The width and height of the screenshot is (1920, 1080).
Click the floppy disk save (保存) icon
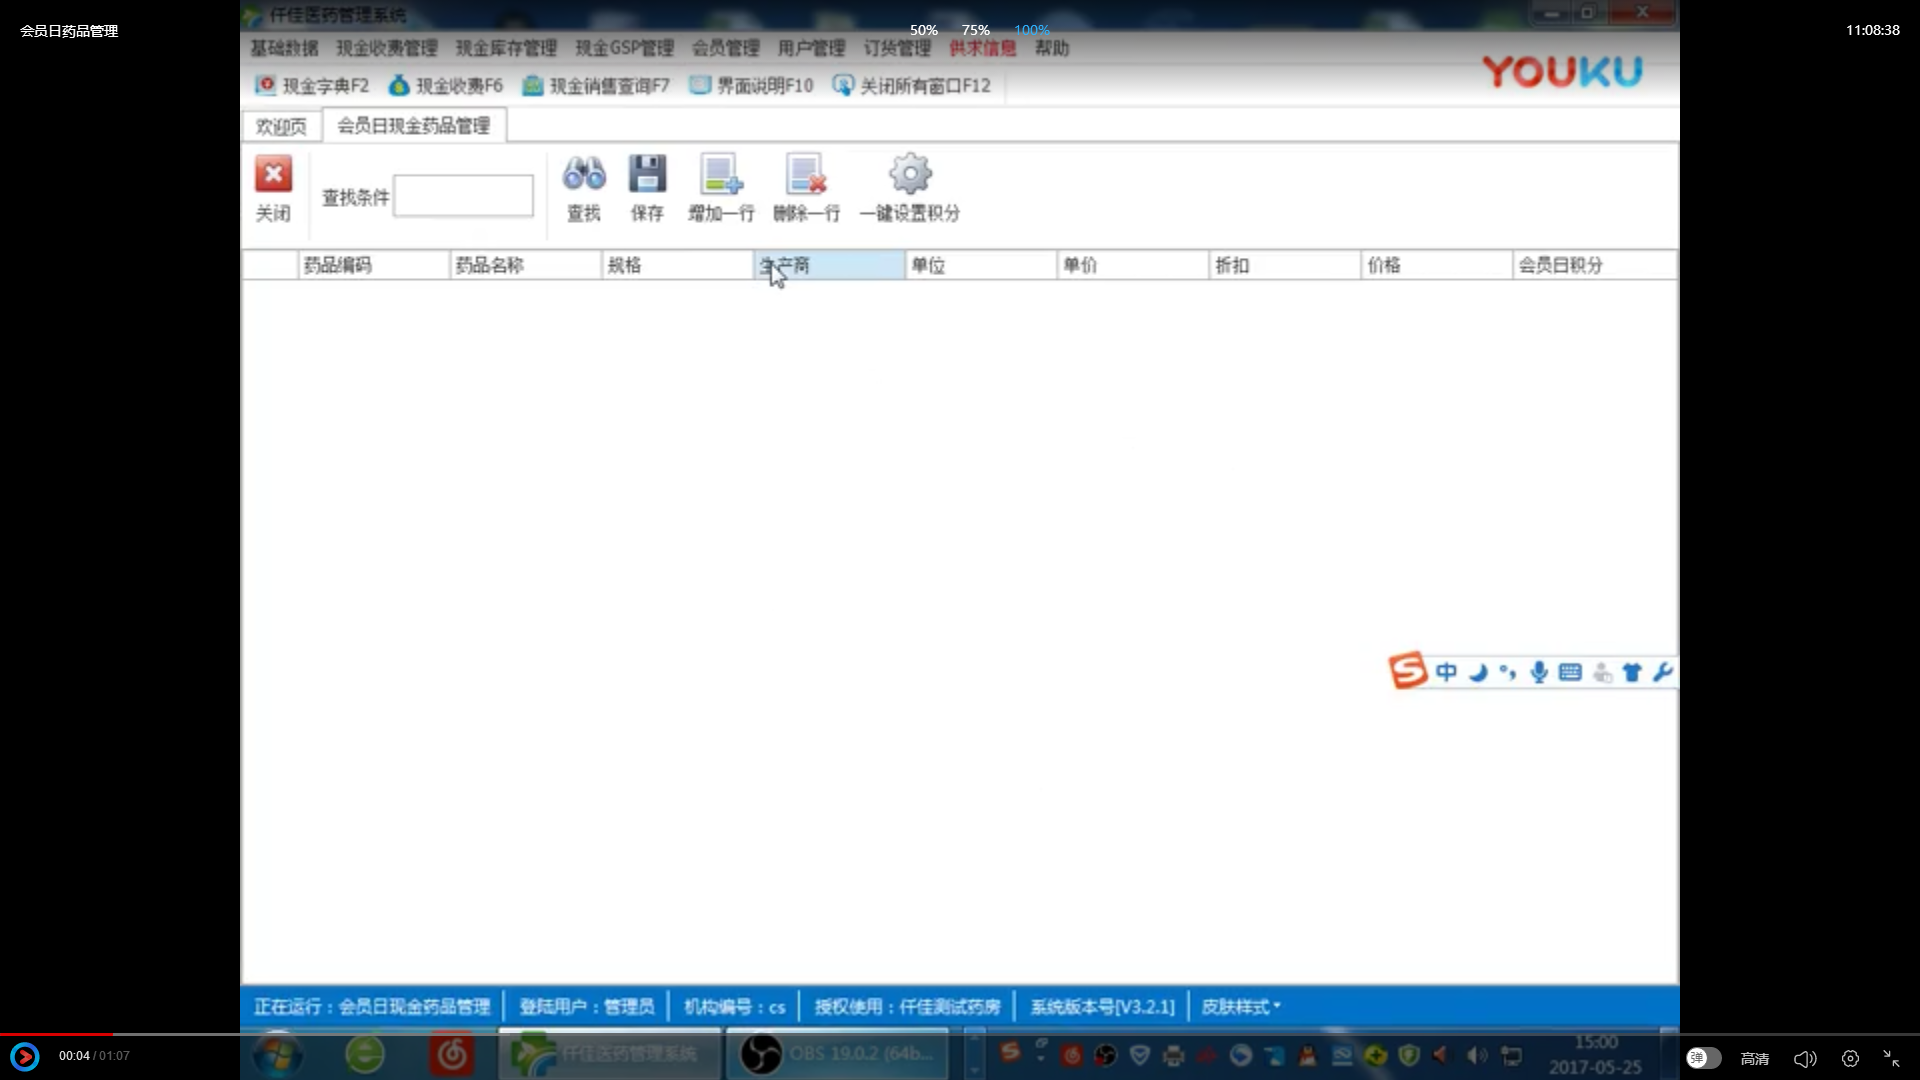647,175
